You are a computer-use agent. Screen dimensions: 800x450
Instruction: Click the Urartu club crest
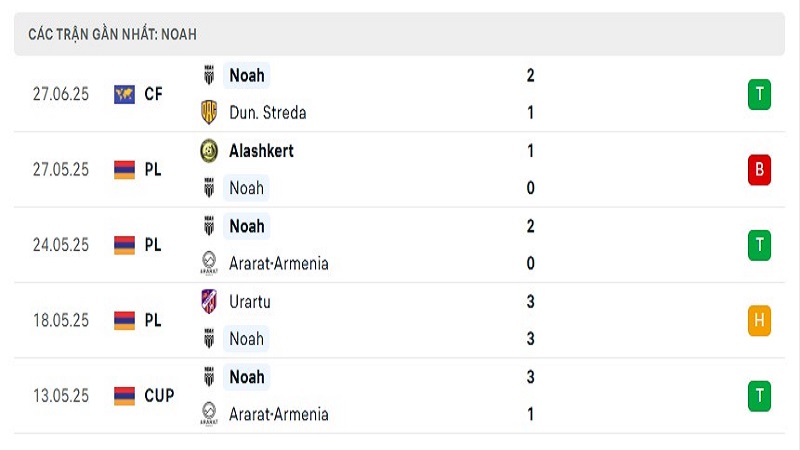[x=209, y=302]
